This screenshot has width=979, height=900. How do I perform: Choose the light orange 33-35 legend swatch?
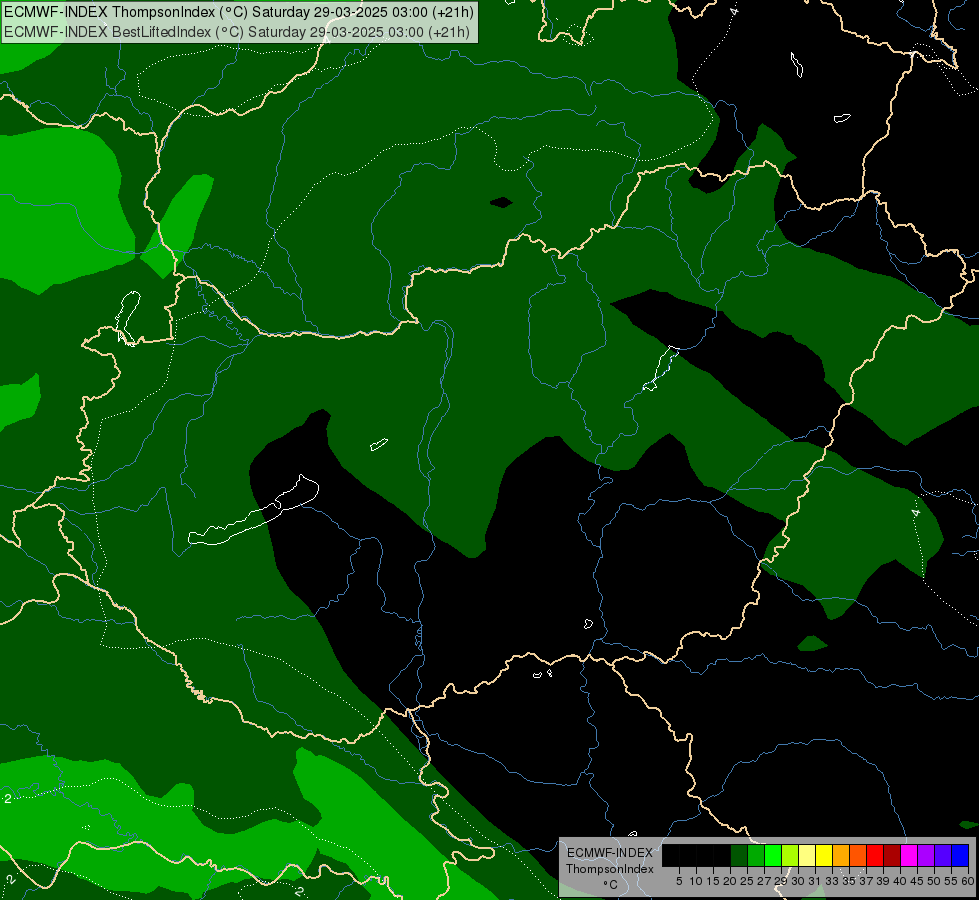(x=841, y=855)
